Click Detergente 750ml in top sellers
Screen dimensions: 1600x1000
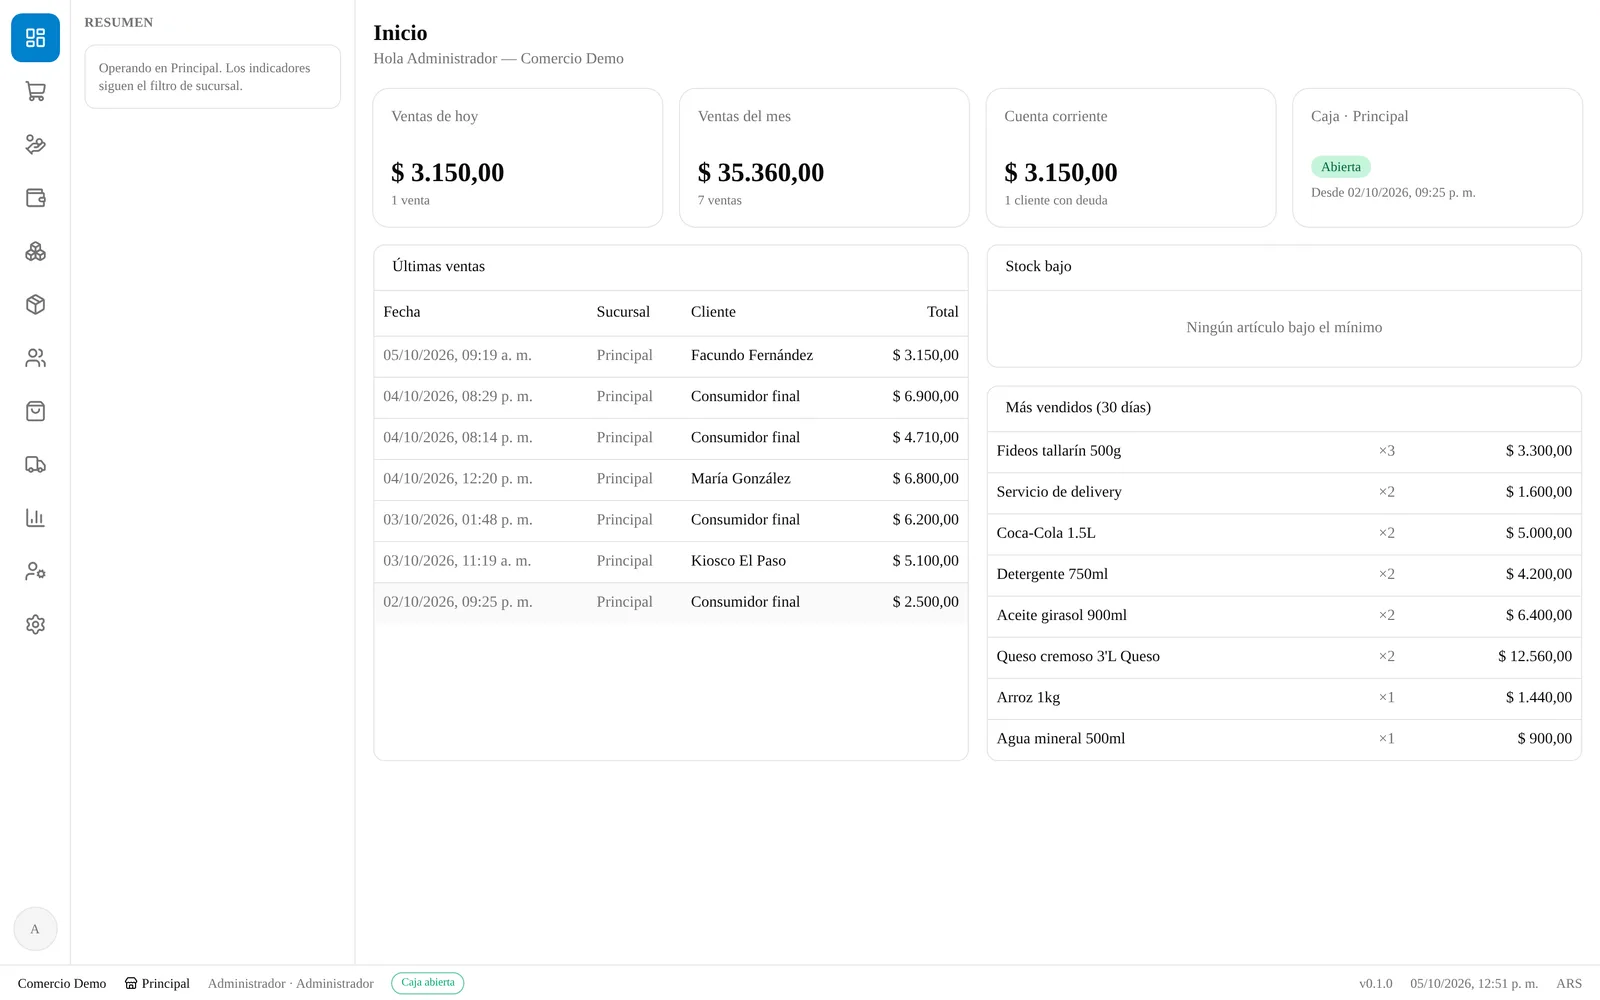click(1284, 574)
